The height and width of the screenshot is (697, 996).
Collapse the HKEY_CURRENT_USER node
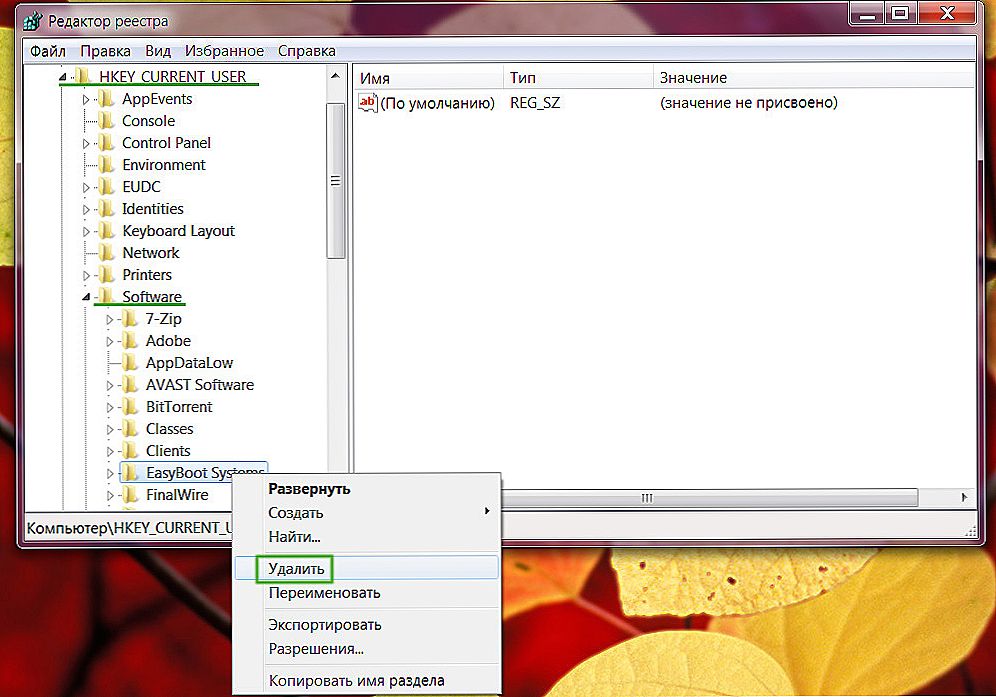pos(62,77)
